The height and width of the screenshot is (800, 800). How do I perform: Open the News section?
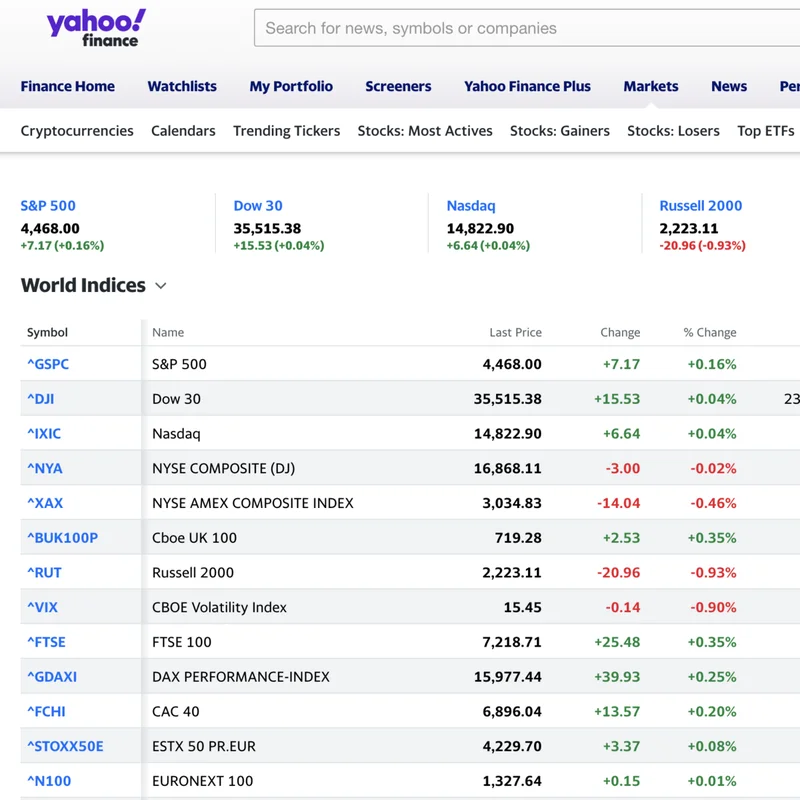pyautogui.click(x=729, y=86)
